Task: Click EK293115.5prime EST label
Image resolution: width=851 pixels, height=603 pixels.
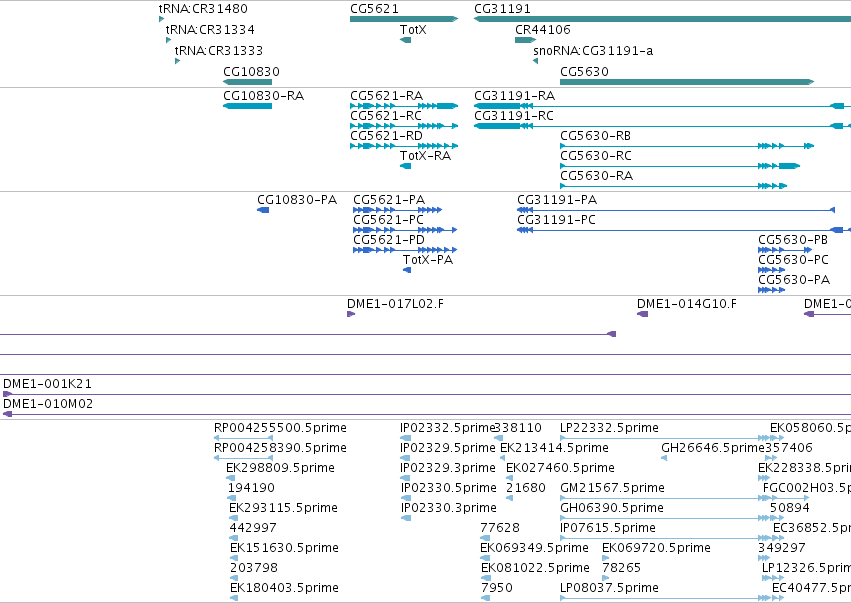Action: click(x=283, y=508)
